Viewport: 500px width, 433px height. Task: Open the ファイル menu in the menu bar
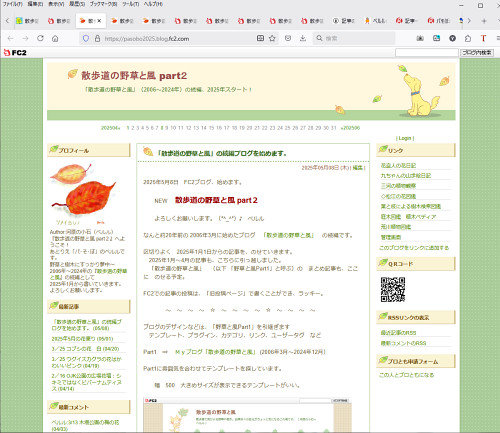[x=13, y=4]
